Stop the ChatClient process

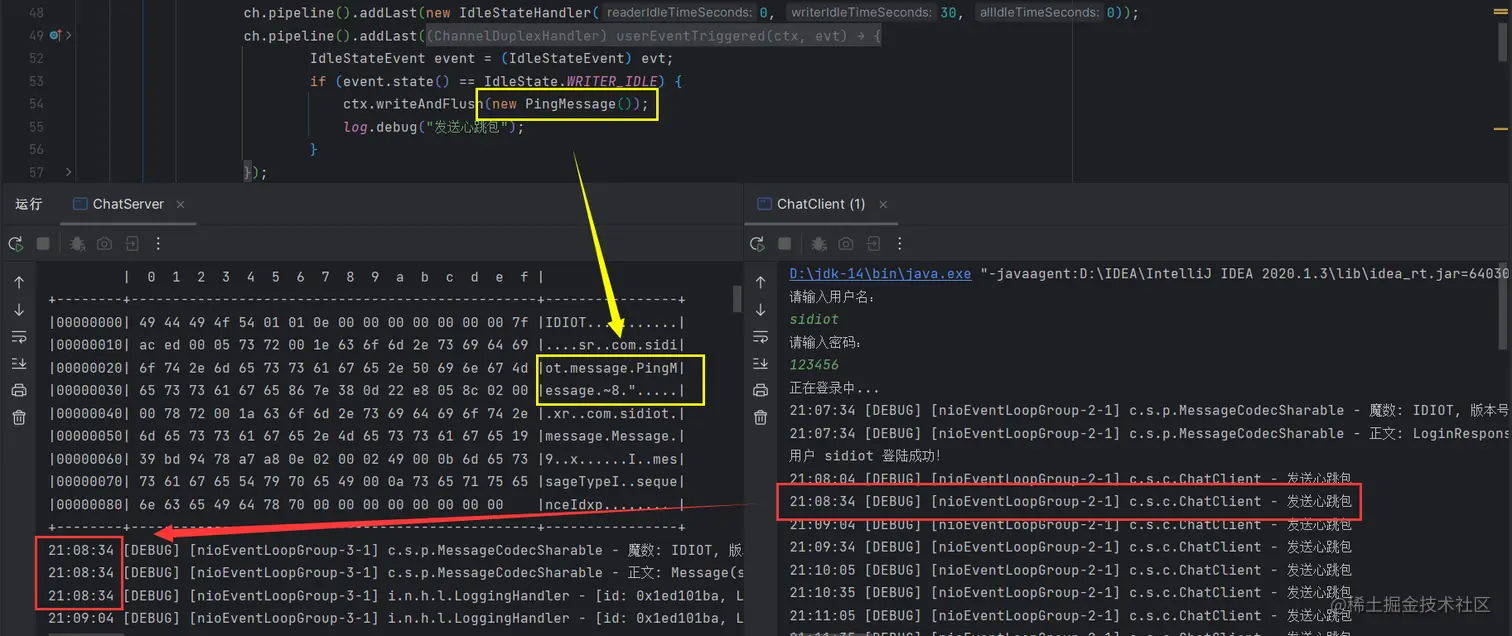[785, 243]
